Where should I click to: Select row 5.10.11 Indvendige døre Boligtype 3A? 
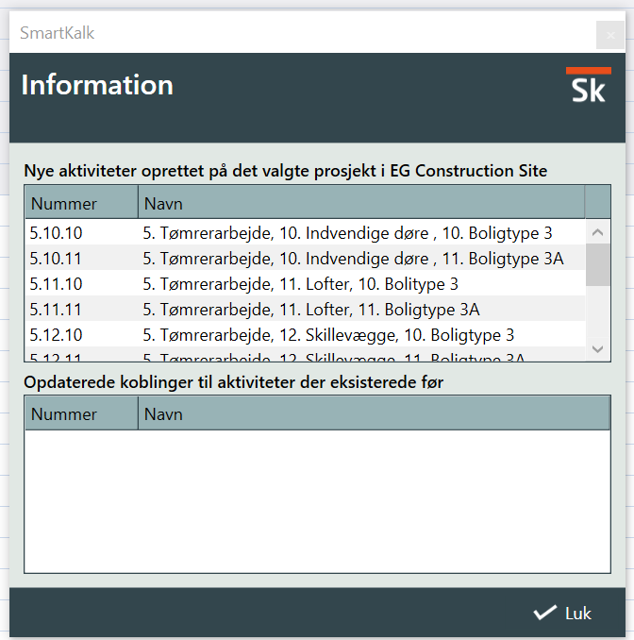pos(300,259)
